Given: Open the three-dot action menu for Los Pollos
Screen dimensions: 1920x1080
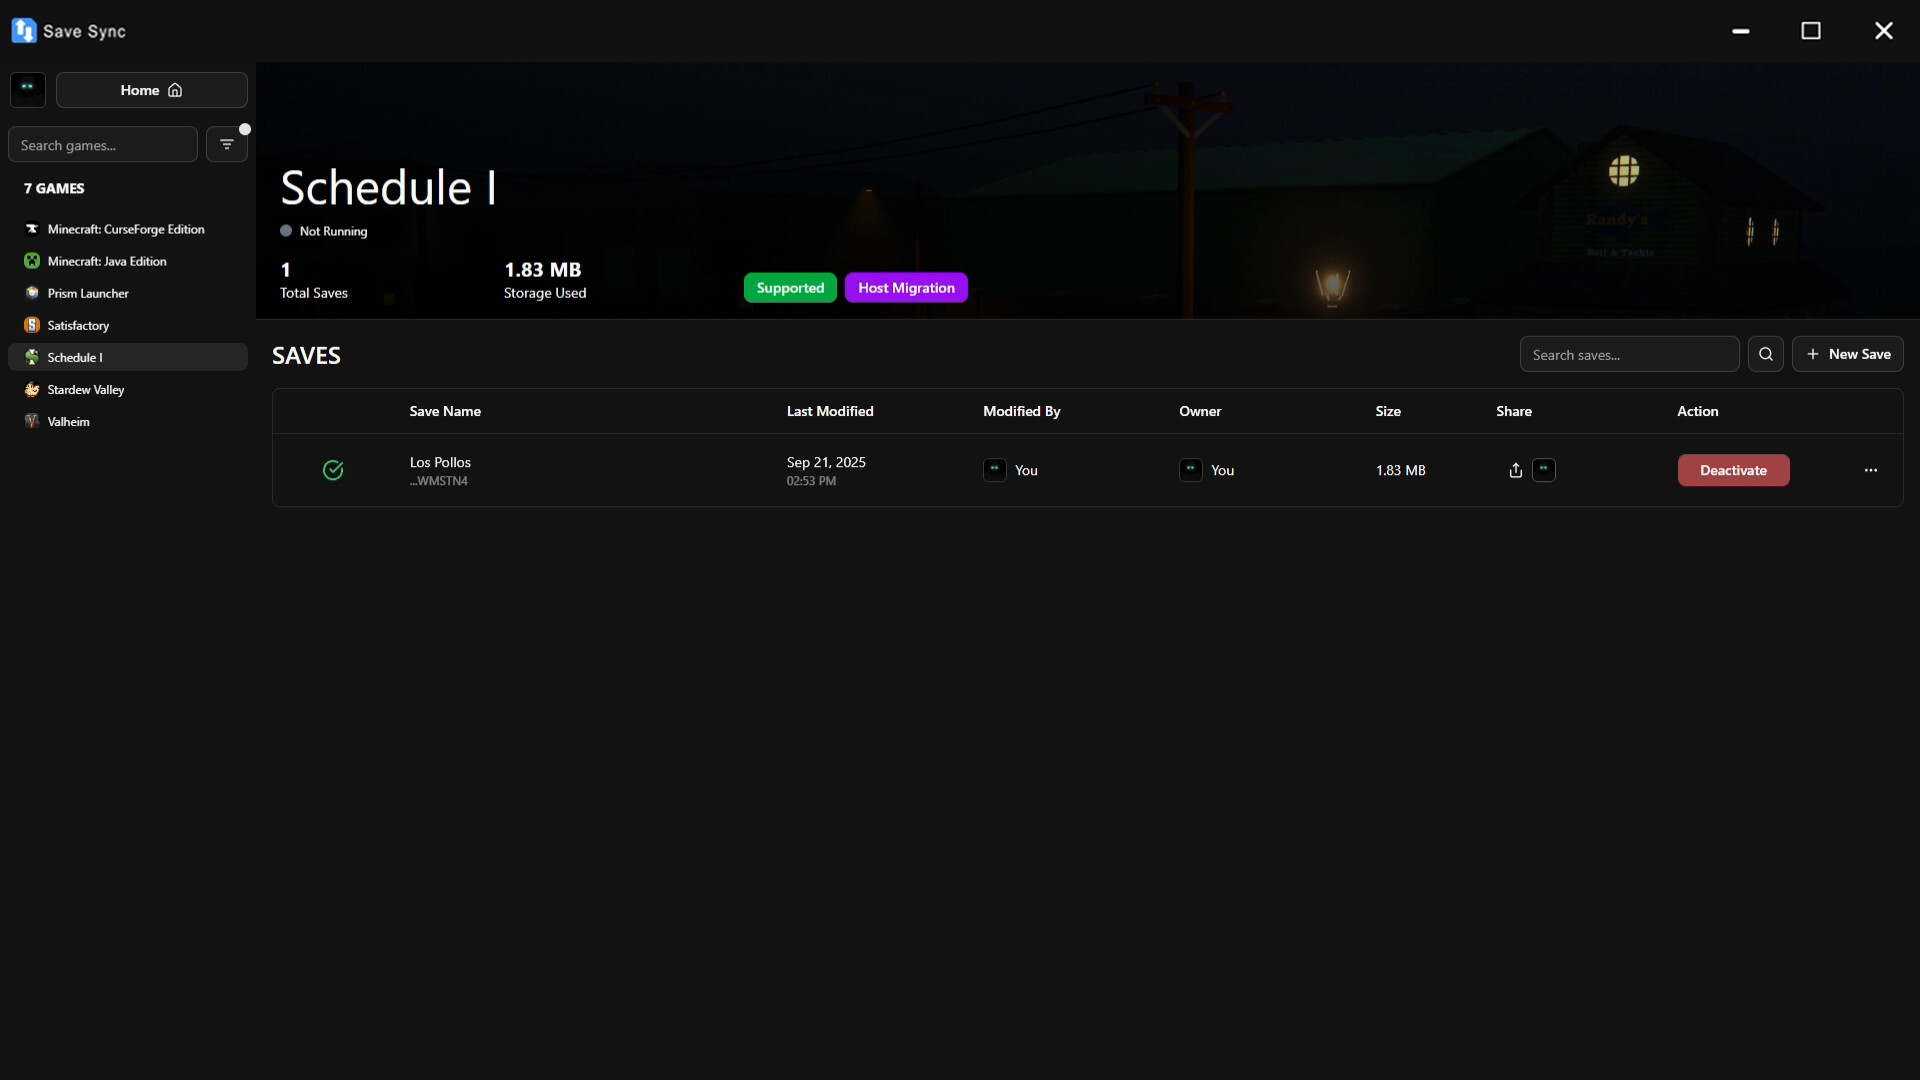Looking at the screenshot, I should click(x=1870, y=470).
